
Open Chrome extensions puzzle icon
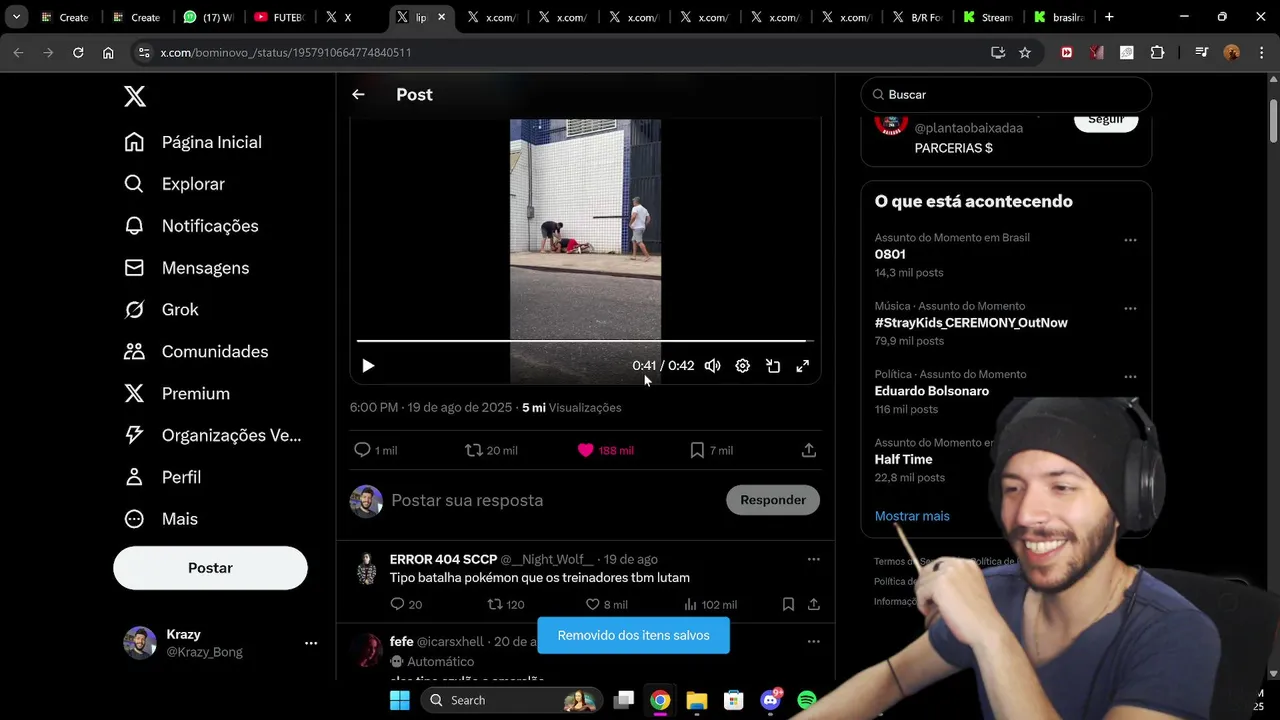tap(1157, 52)
